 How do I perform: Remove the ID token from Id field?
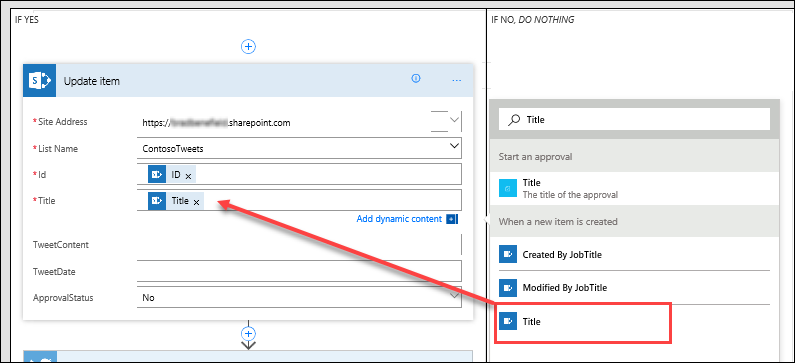188,176
